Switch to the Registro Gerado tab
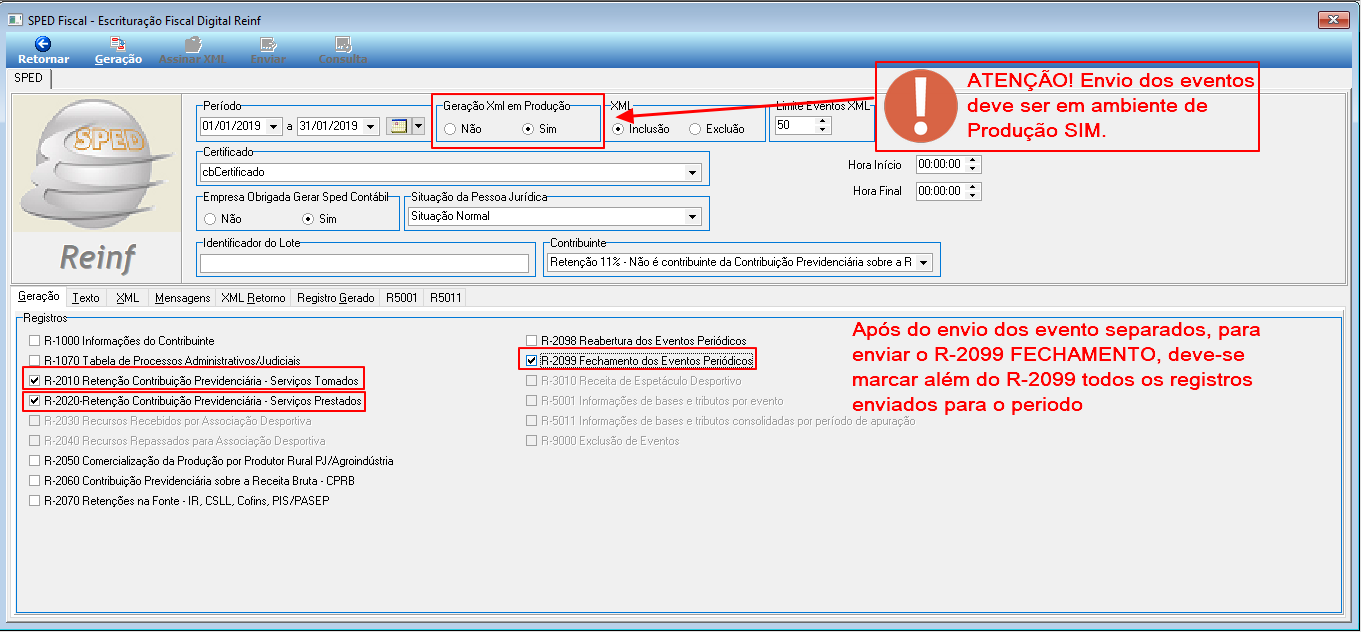Image resolution: width=1361 pixels, height=632 pixels. coord(336,298)
